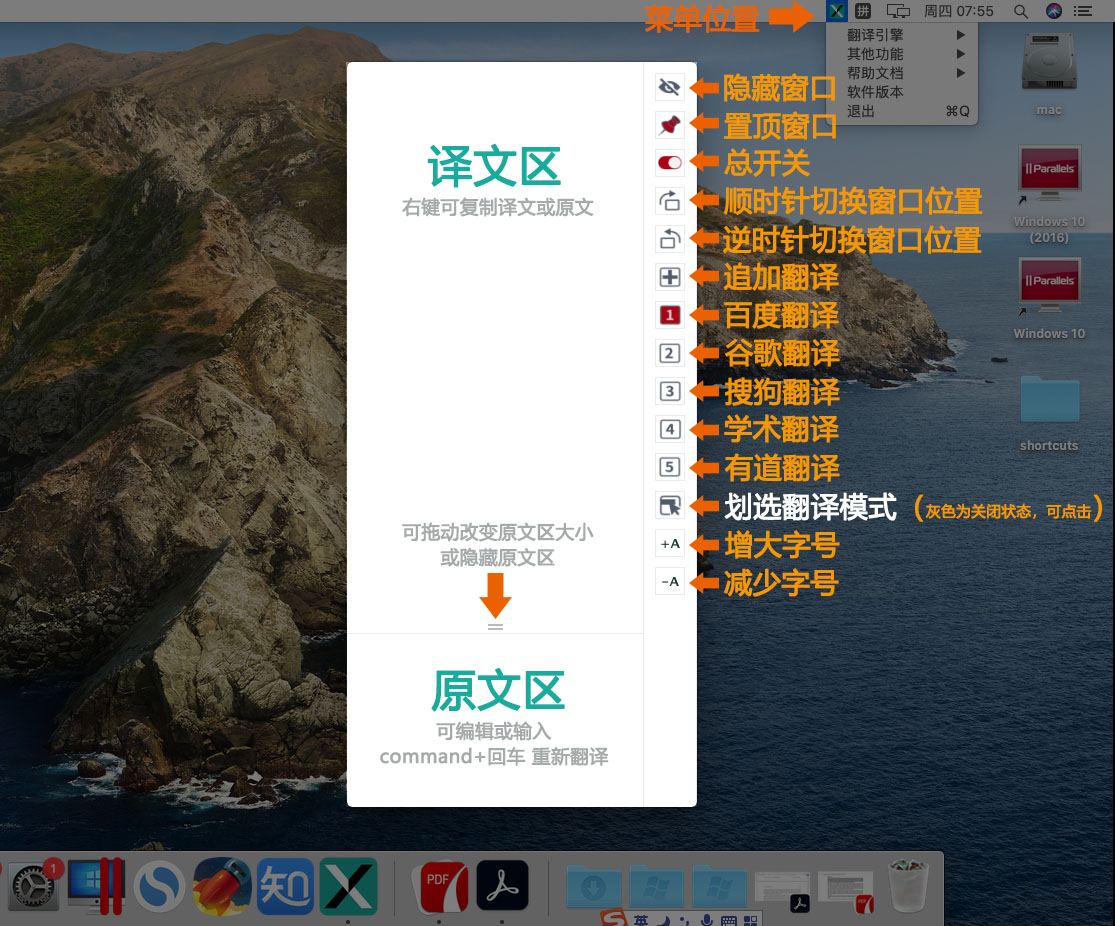Open Notification Center list icon

[1083, 11]
